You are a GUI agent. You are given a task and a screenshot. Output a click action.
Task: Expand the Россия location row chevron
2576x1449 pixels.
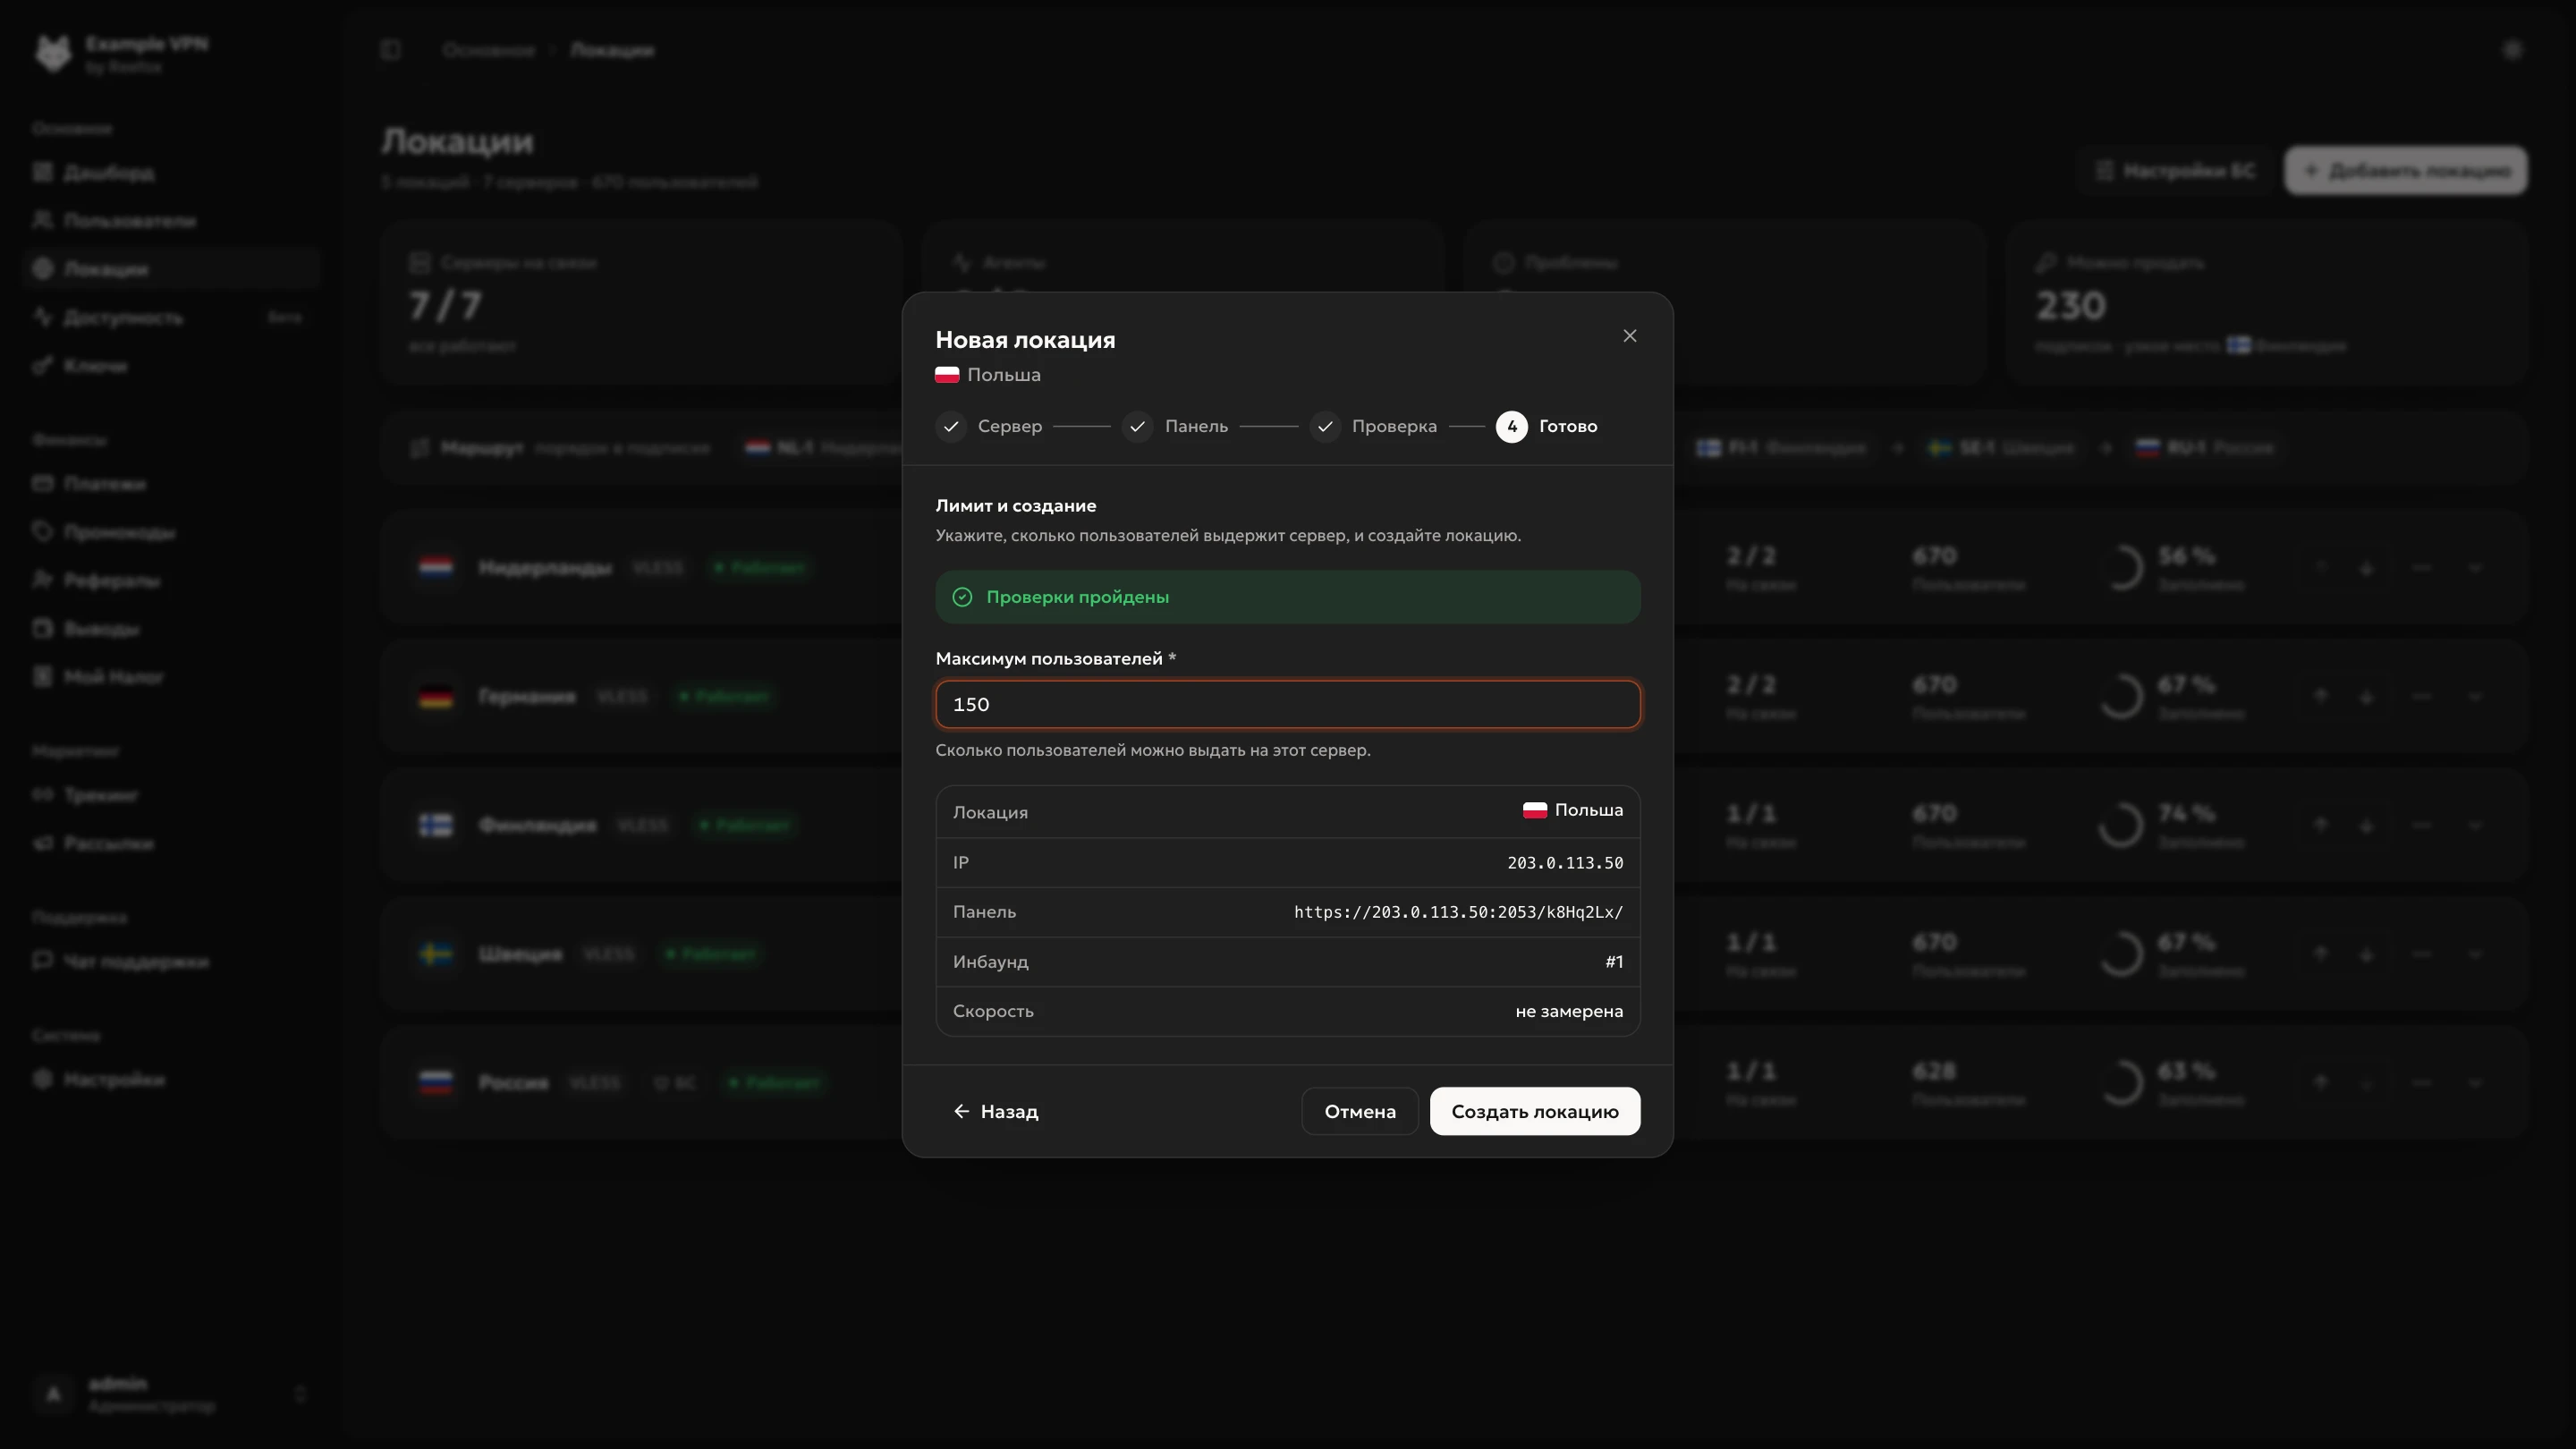[x=2475, y=1083]
